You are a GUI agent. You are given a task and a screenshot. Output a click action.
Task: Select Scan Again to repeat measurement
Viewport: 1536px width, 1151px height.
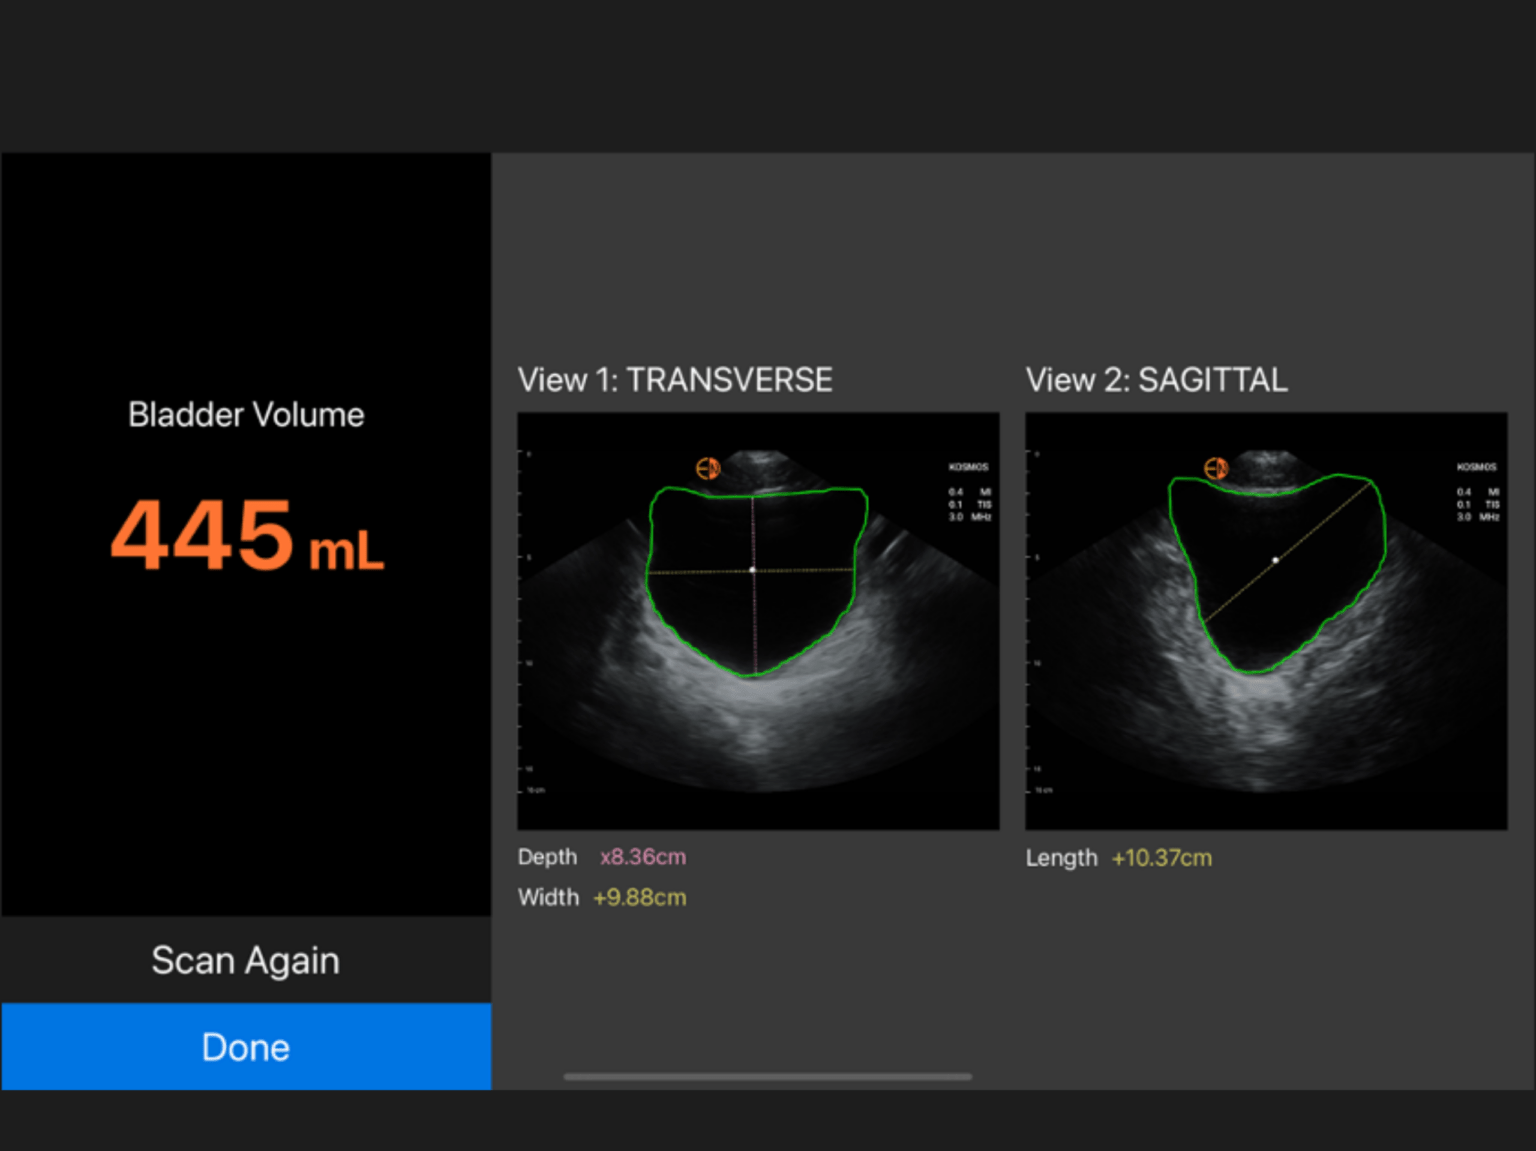[x=245, y=960]
